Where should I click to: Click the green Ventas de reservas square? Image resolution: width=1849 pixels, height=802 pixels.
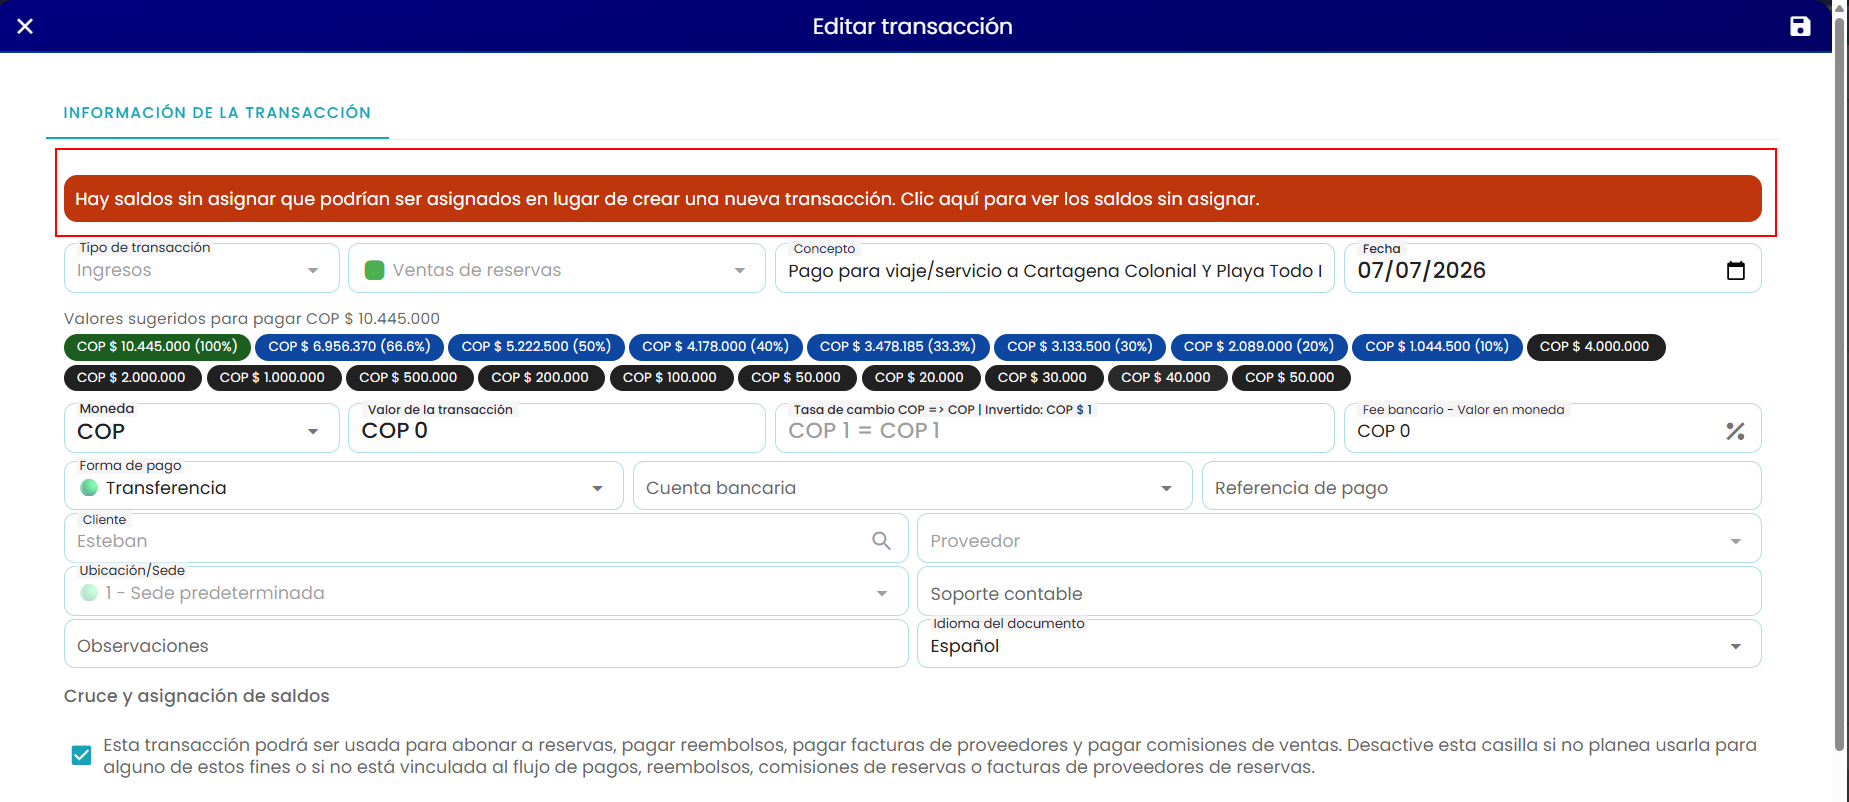point(375,270)
